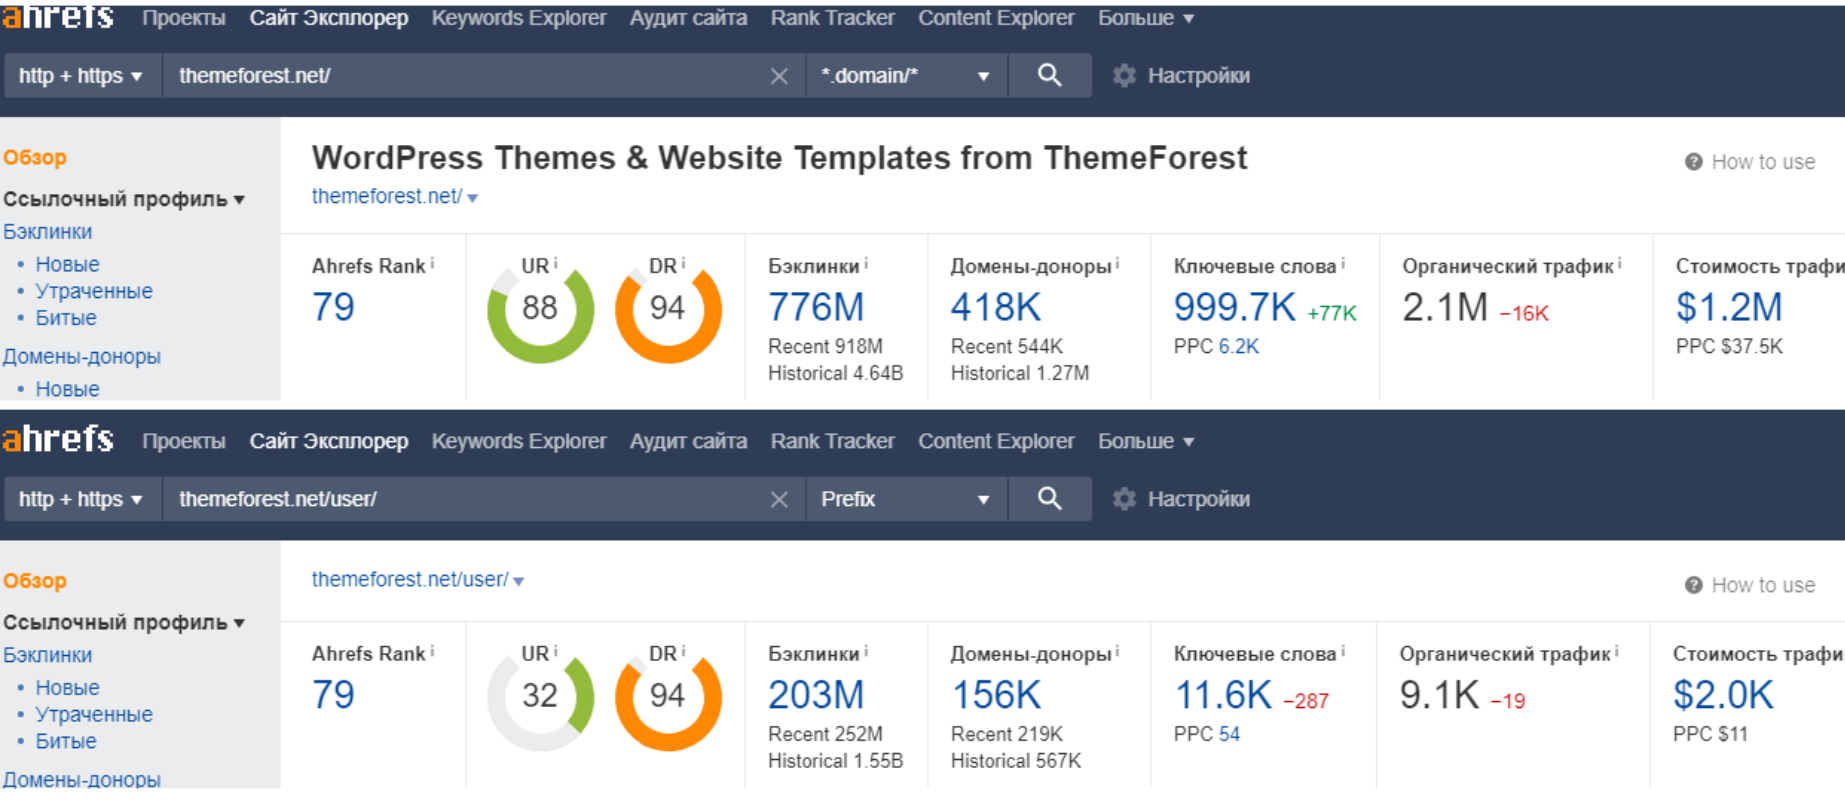Click the info icon beside the top Ключевые слова metric

(1343, 263)
